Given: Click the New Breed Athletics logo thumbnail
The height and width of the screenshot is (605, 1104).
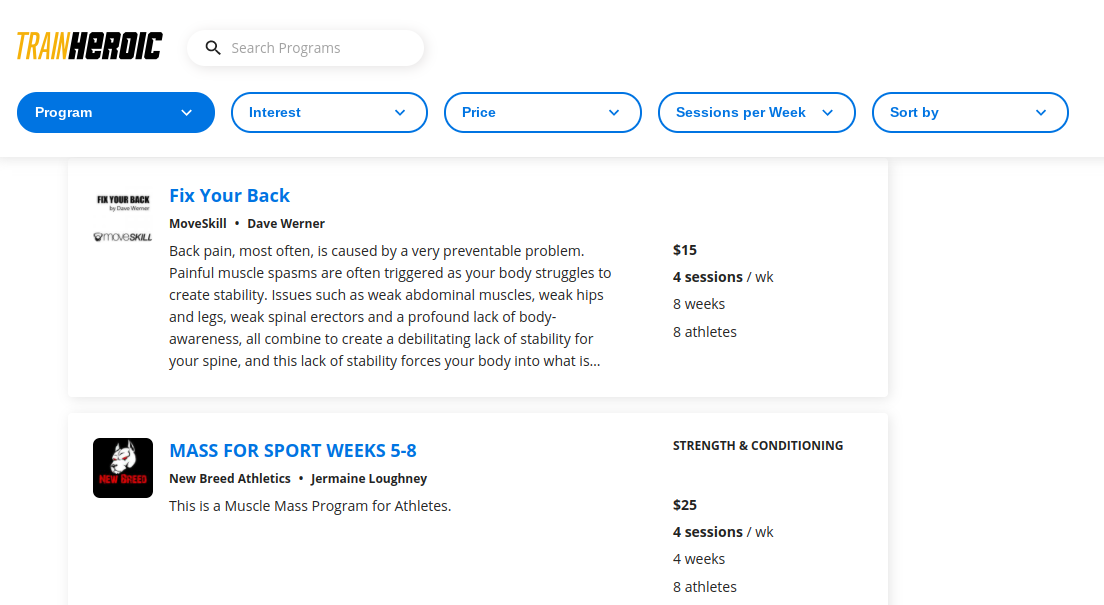Looking at the screenshot, I should [123, 468].
